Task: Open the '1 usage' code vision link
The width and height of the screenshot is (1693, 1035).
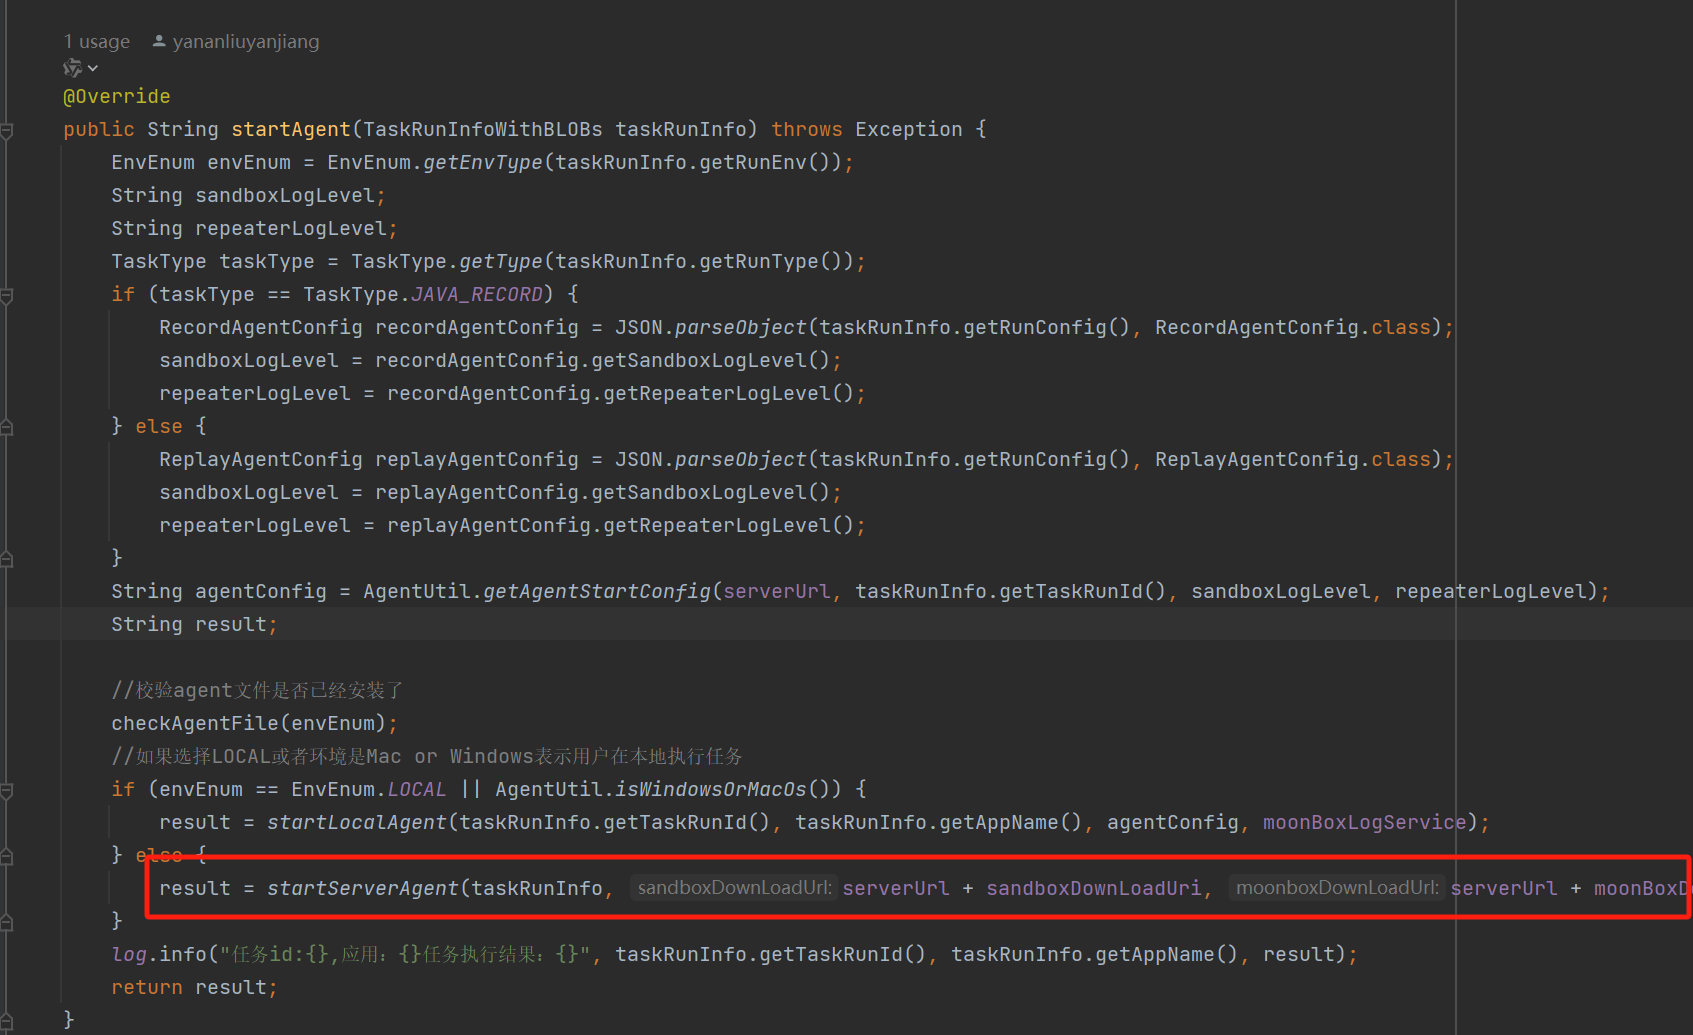Action: (x=97, y=41)
